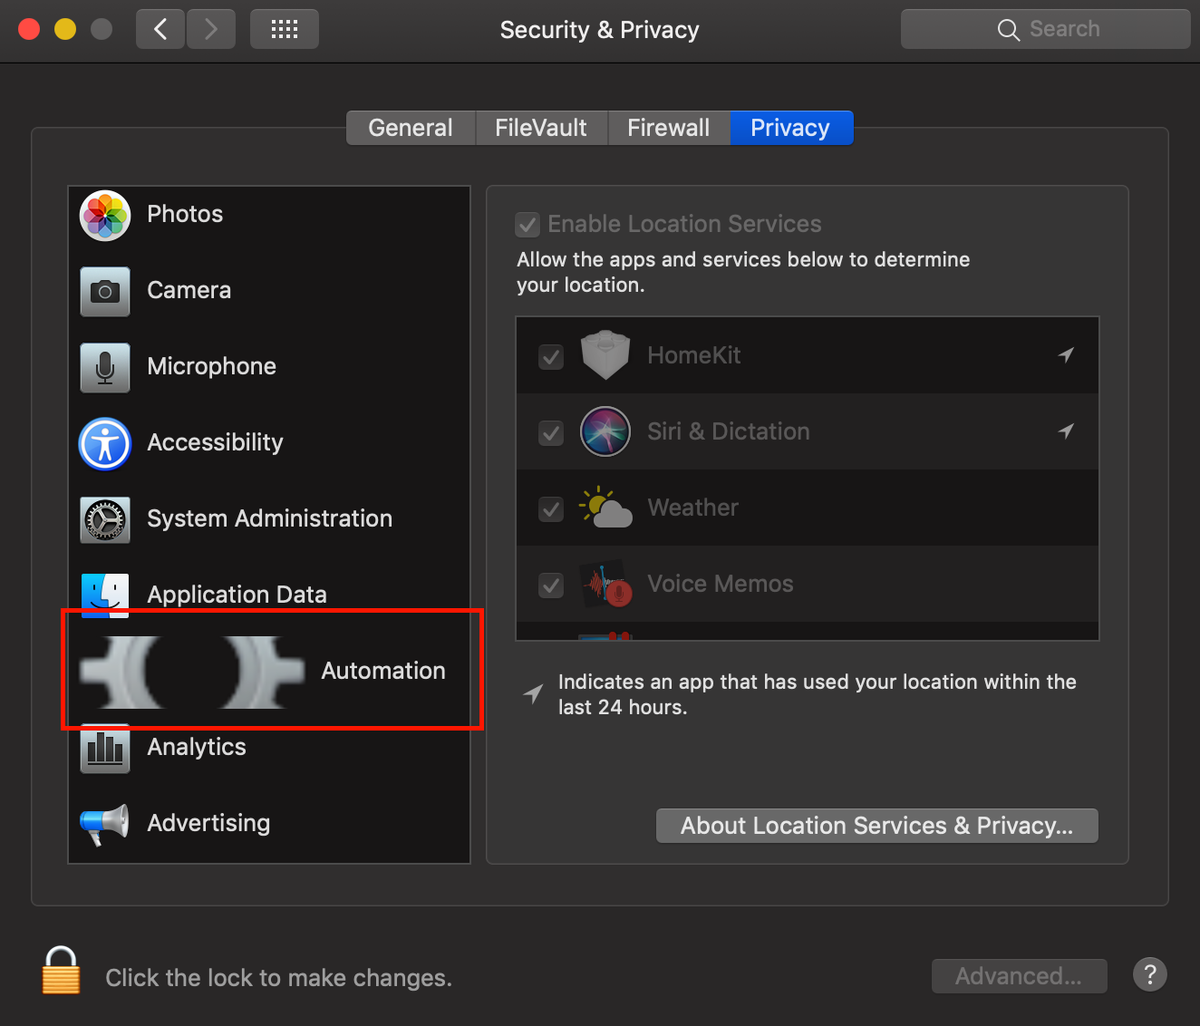Click the Finder face icon for Application Data
1200x1026 pixels.
[105, 596]
